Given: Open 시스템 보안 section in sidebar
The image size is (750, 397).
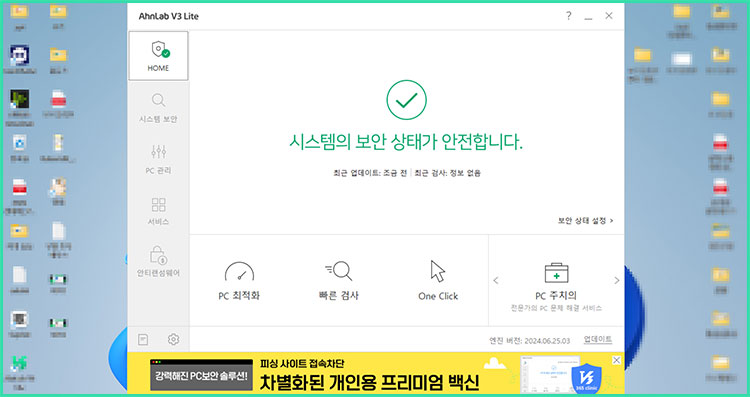Looking at the screenshot, I should (158, 108).
